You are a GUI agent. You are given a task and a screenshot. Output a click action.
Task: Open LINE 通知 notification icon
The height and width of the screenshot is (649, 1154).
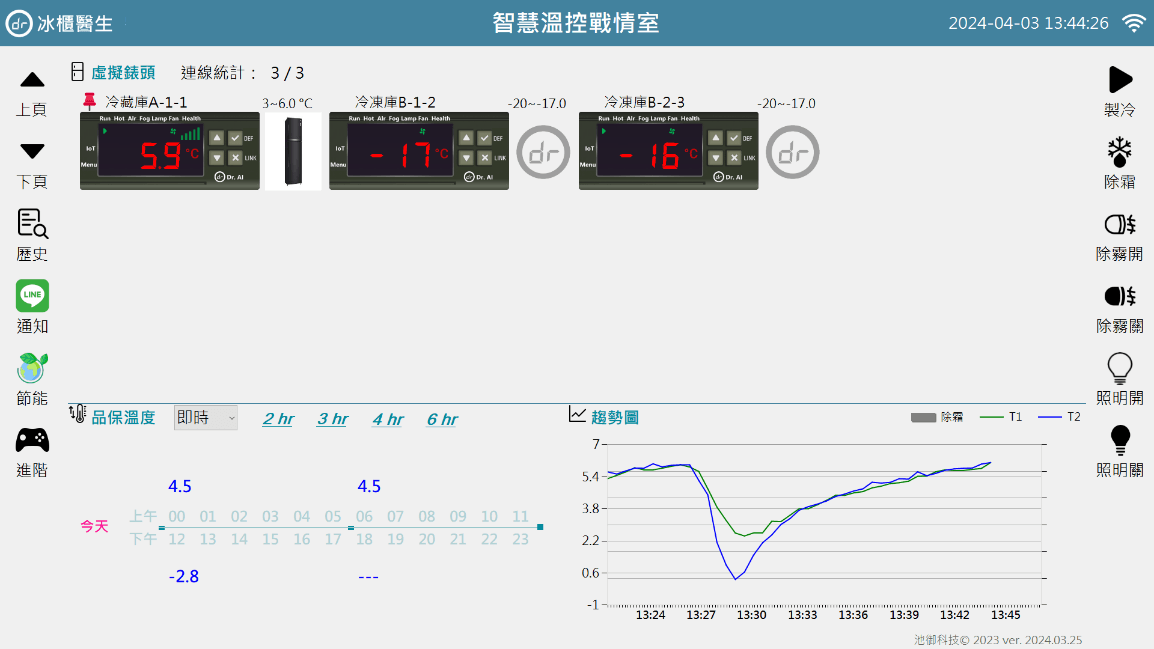click(x=32, y=296)
